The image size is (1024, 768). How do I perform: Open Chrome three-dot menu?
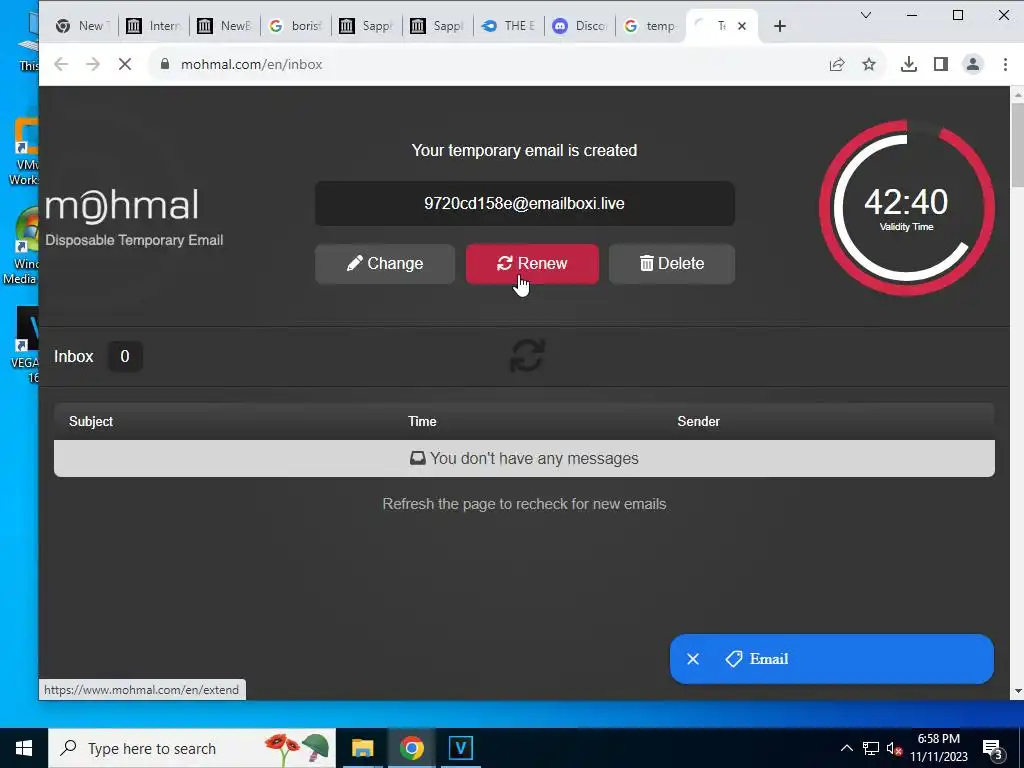tap(1005, 64)
